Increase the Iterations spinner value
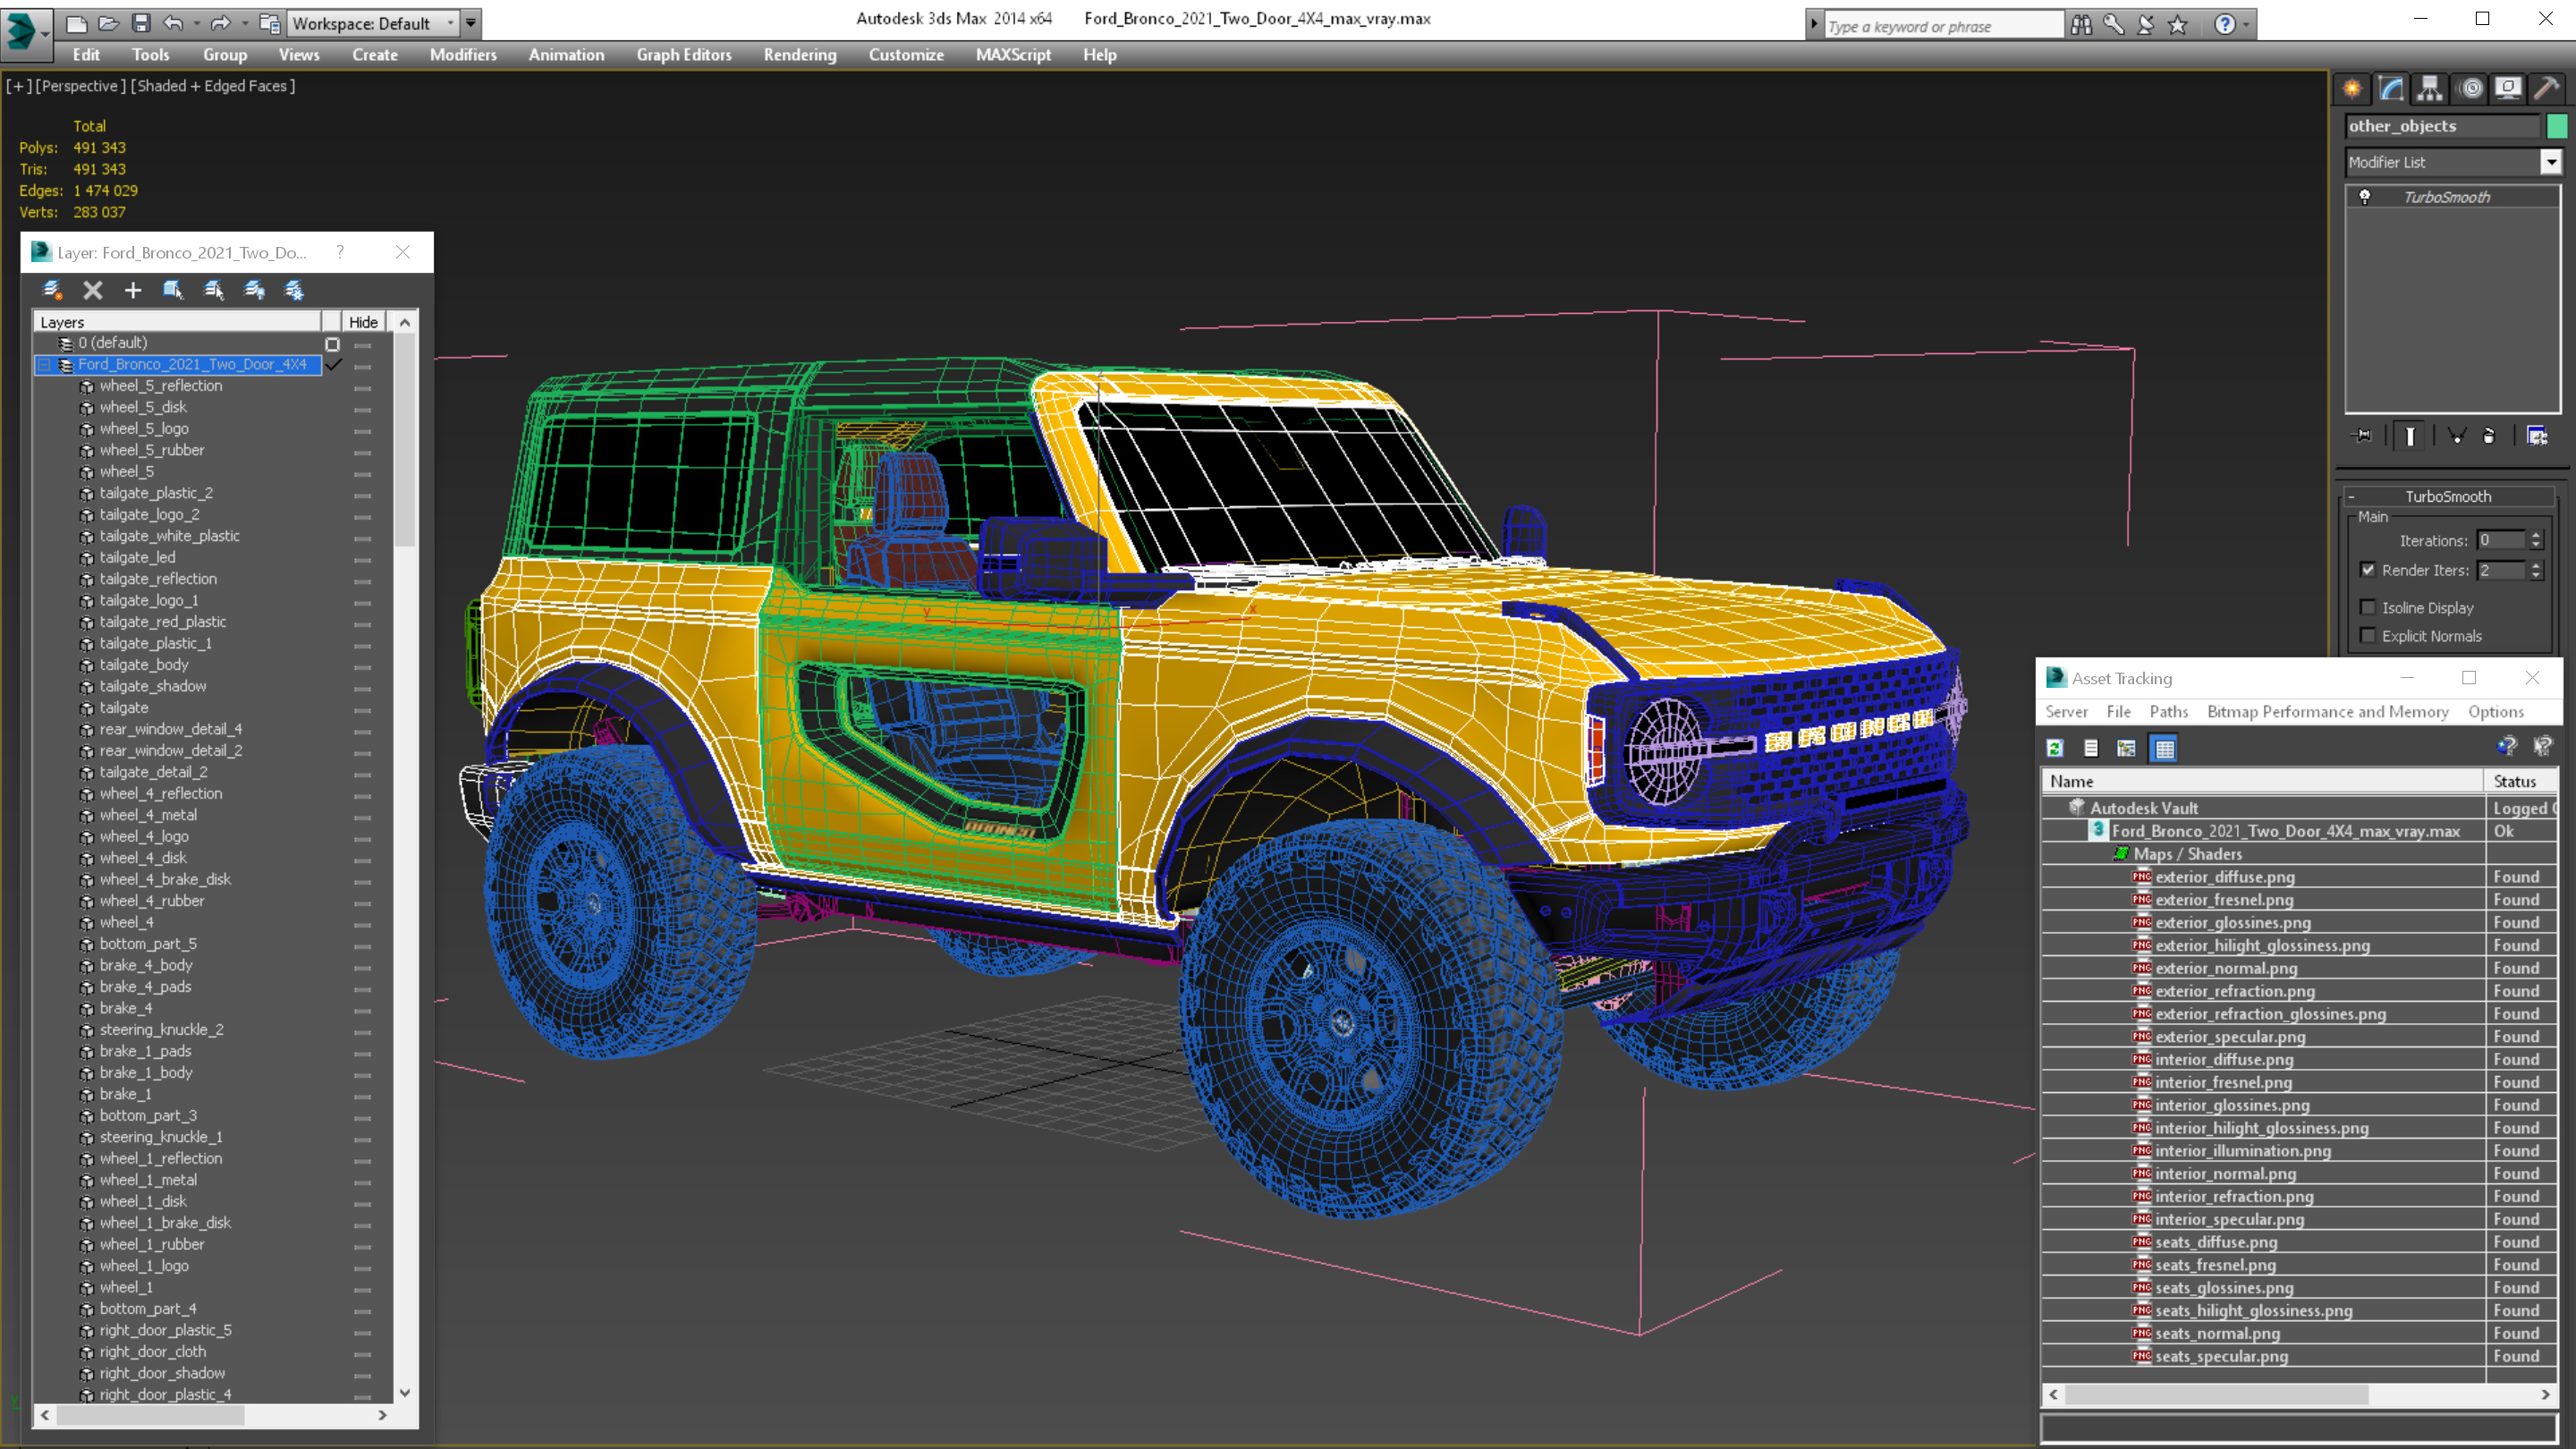Image resolution: width=2576 pixels, height=1449 pixels. [x=2536, y=535]
